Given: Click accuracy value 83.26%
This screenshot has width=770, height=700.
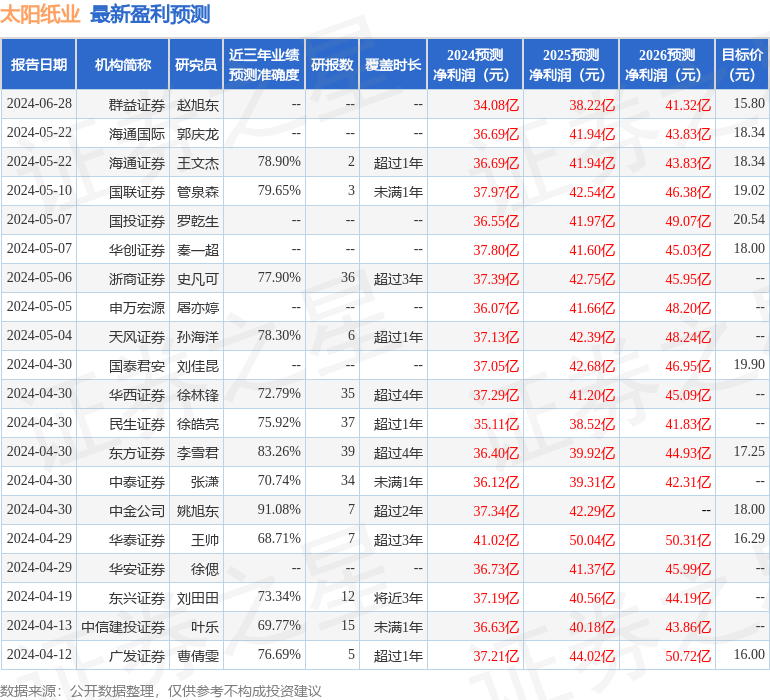Looking at the screenshot, I should [279, 451].
